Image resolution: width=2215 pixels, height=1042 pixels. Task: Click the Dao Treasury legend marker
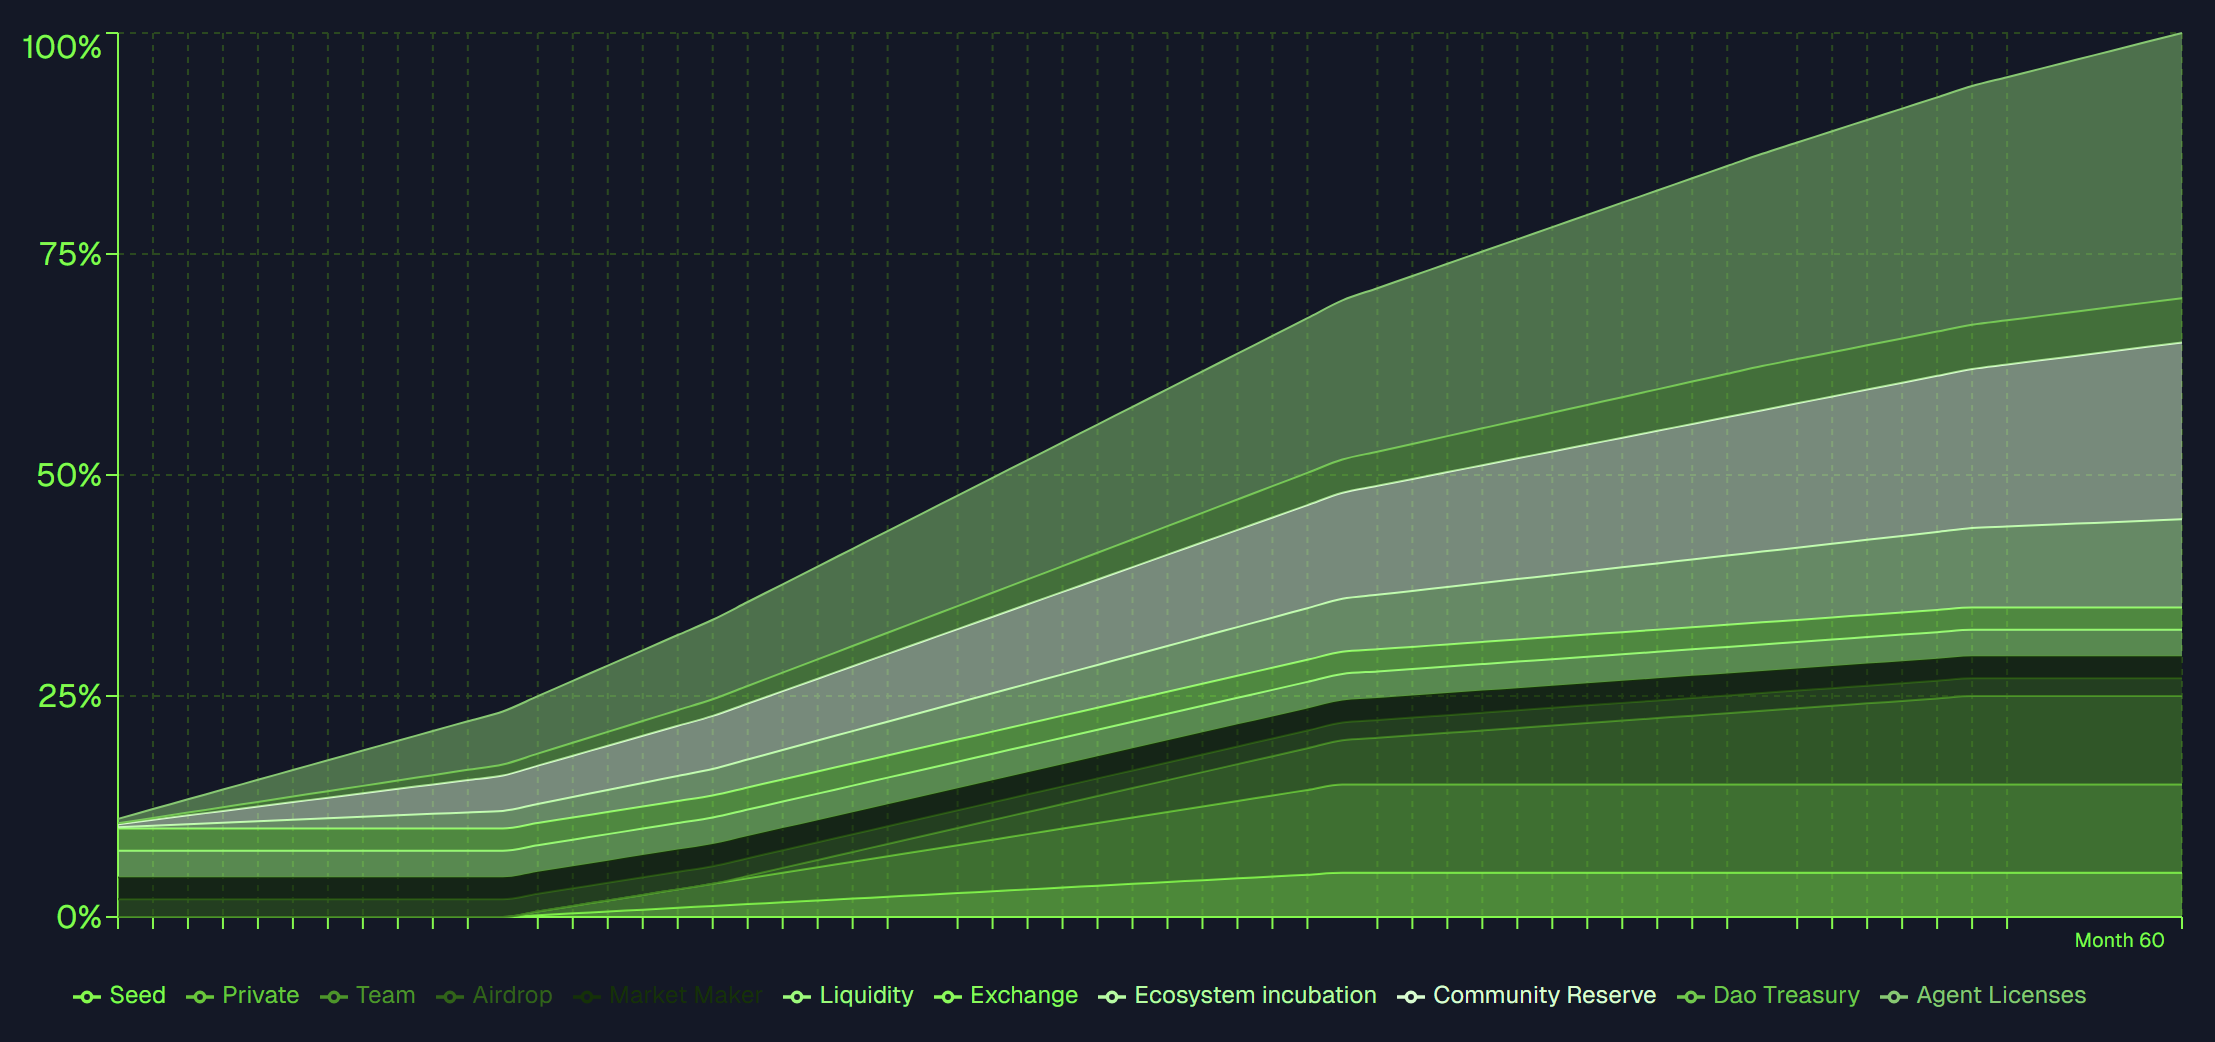point(1690,997)
